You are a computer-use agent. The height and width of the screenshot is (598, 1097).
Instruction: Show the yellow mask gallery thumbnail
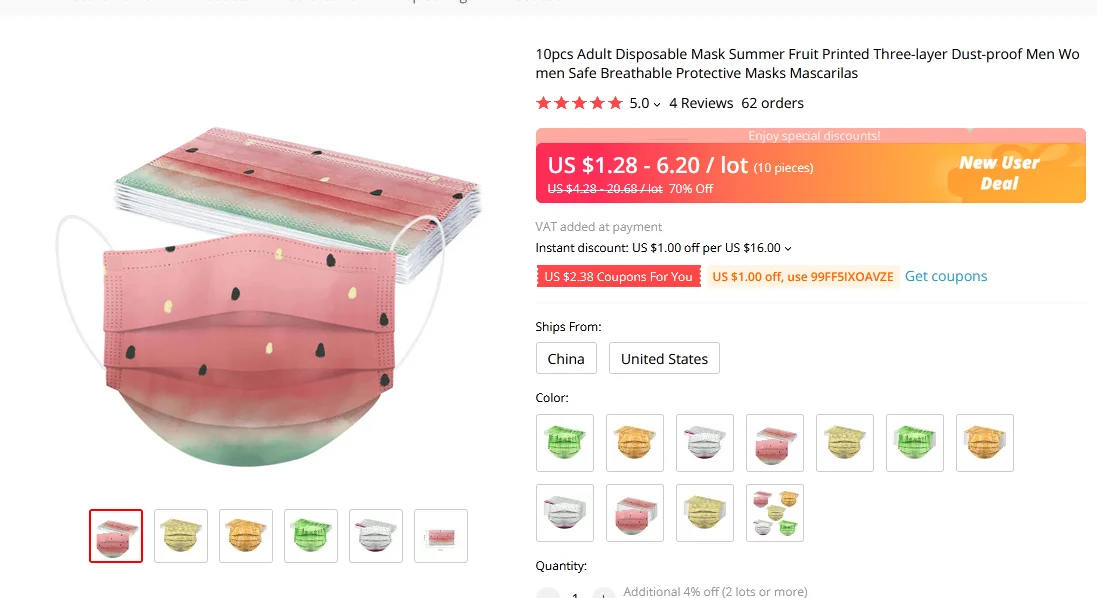click(181, 536)
